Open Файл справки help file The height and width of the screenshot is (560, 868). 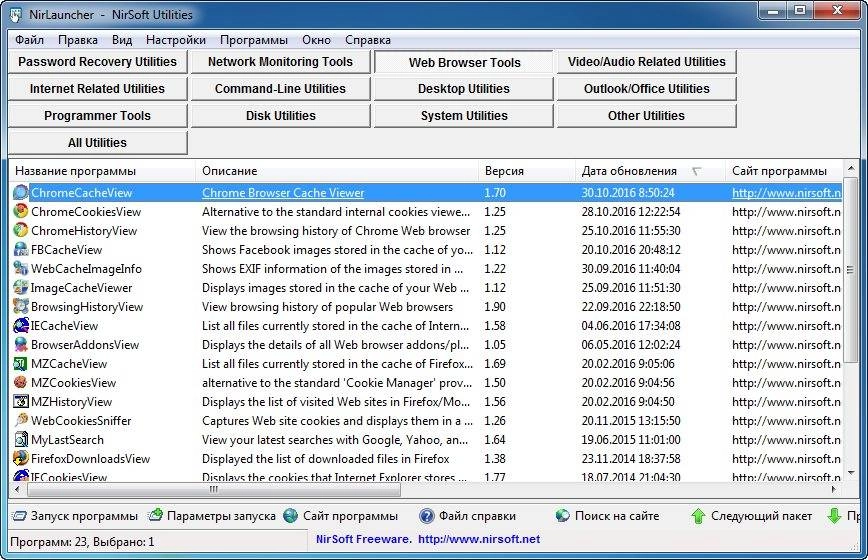[468, 516]
